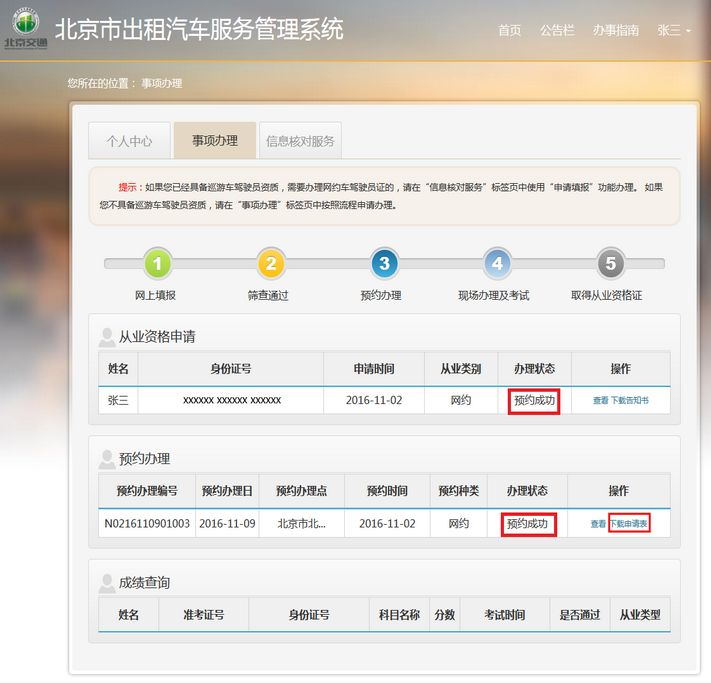This screenshot has width=711, height=683.
Task: Open the 张三 user dropdown menu
Action: (x=674, y=30)
